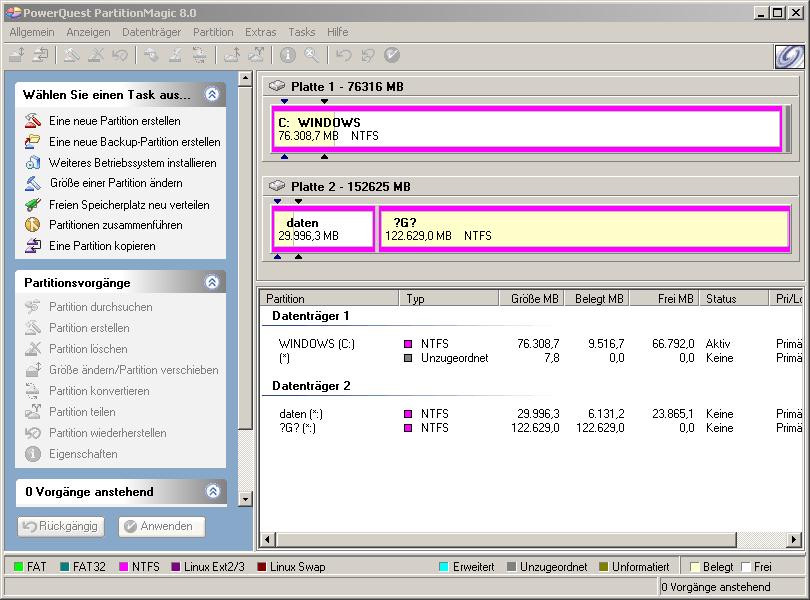The height and width of the screenshot is (600, 810).
Task: Click the Belegt pale yellow legend swatch
Action: 695,567
